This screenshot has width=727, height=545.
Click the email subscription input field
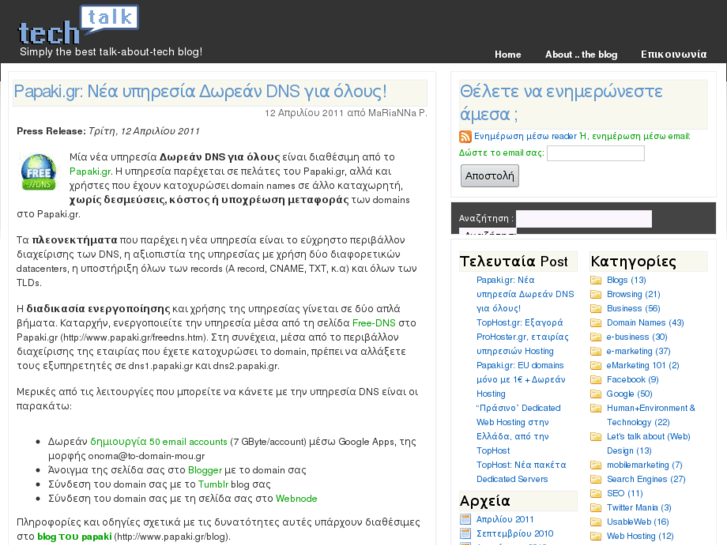pos(596,153)
